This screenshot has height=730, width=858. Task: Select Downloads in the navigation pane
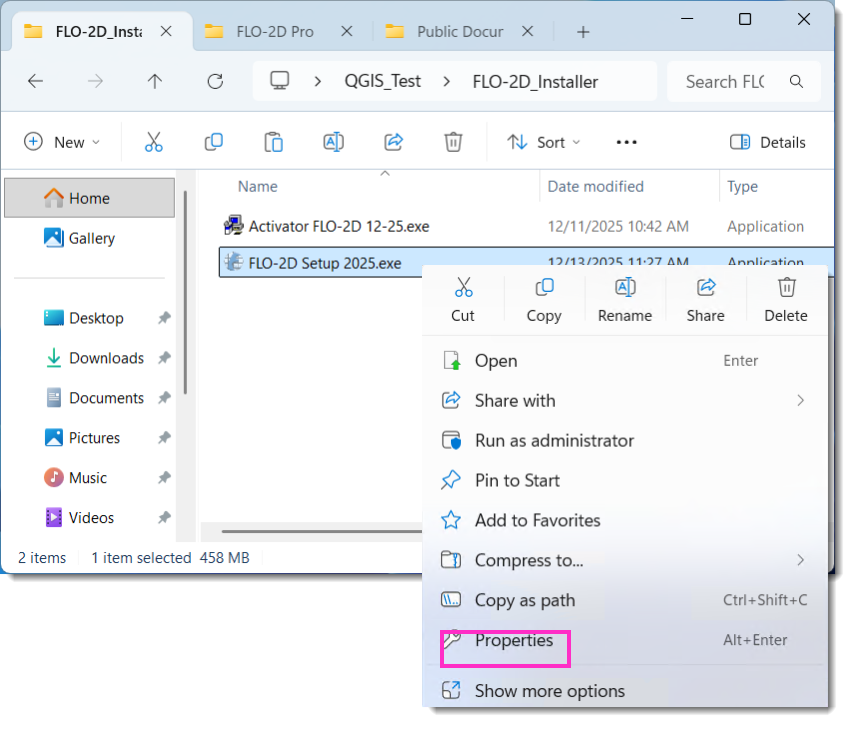105,358
